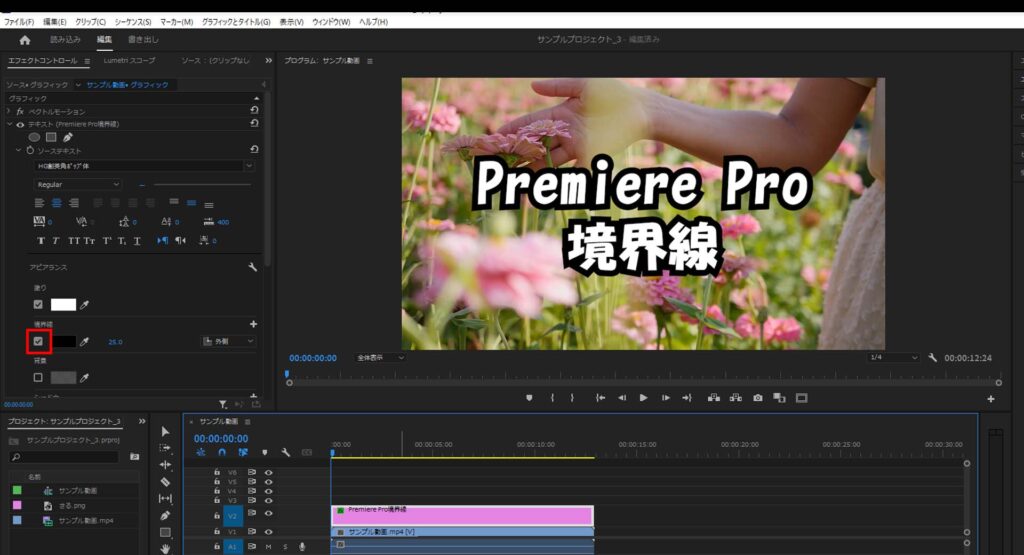
Task: Open the Edit menu
Action: pyautogui.click(x=55, y=22)
